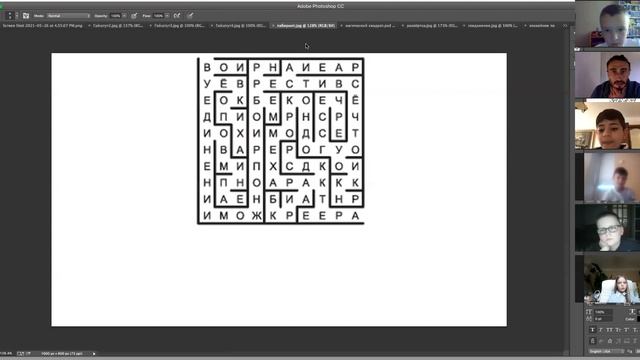Select the fourth blurry participant video thumbnail

(607, 177)
